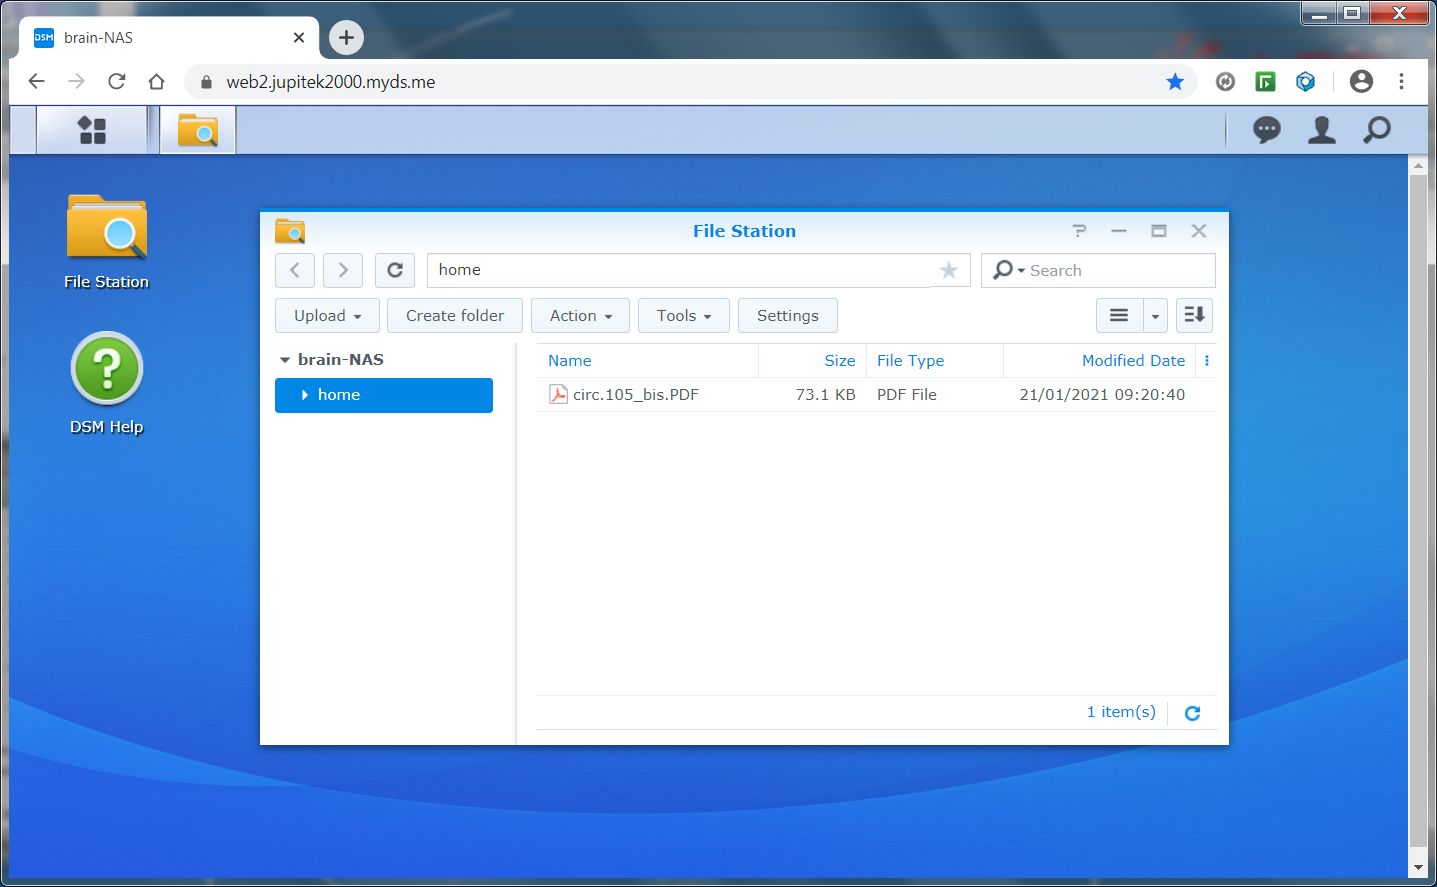Click PDF File type cell

[x=907, y=395]
